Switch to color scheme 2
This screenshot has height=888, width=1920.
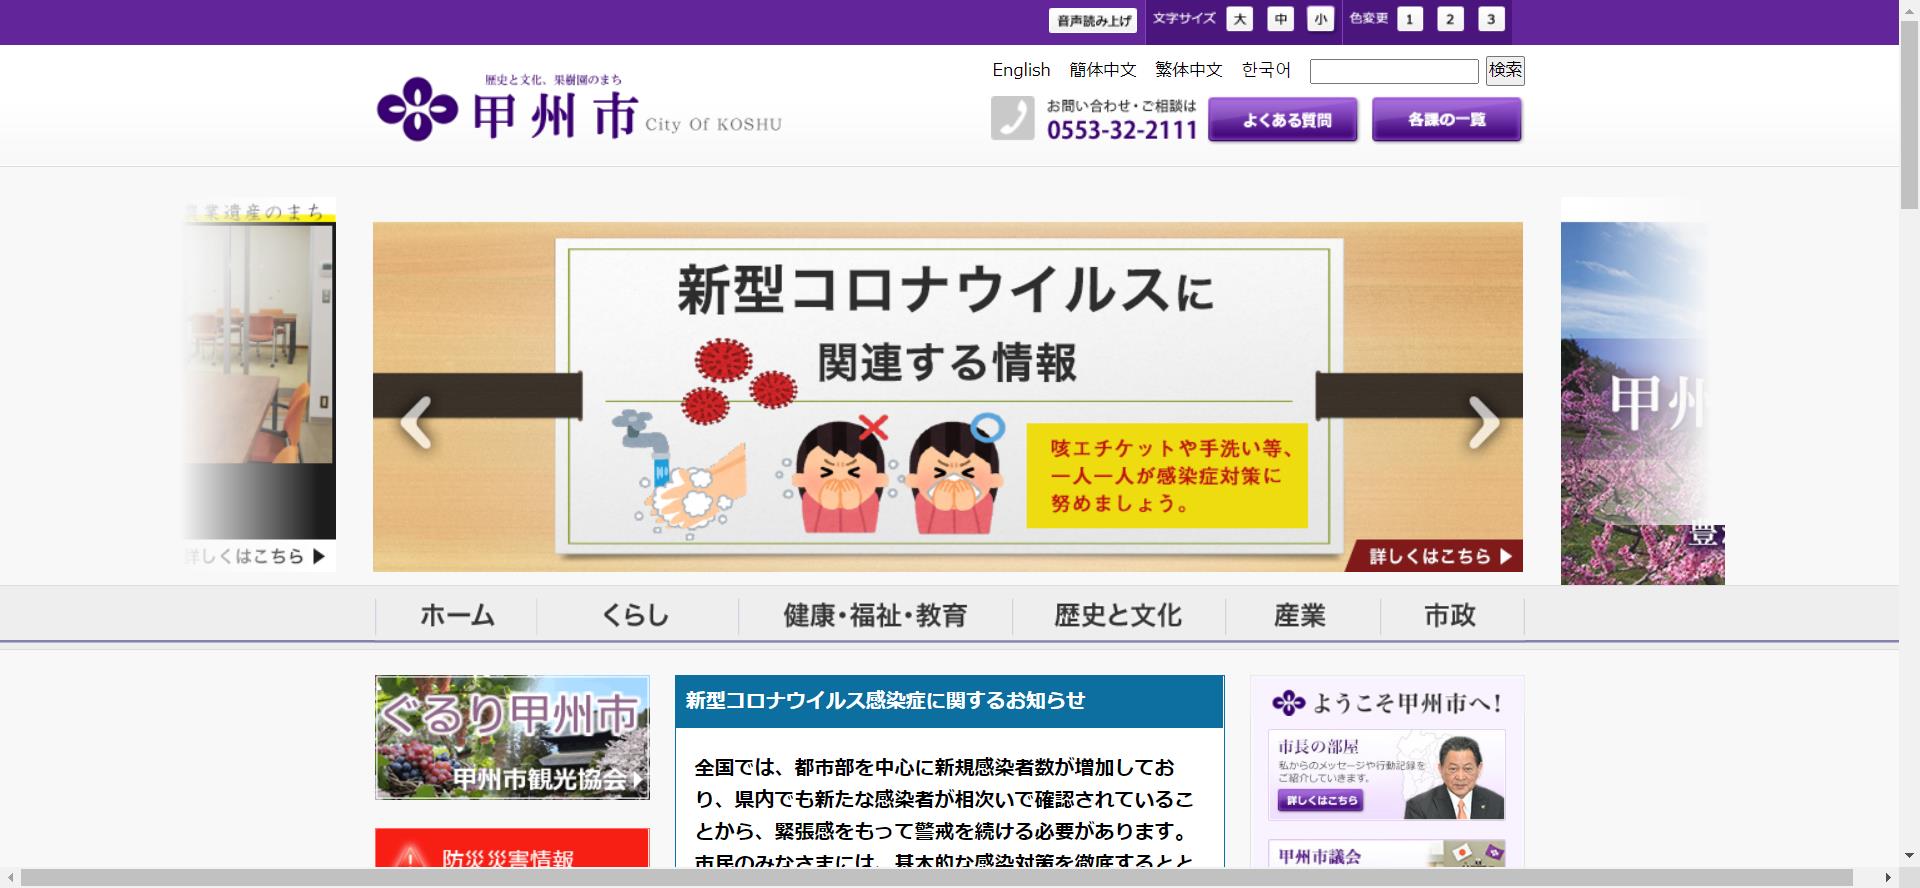[x=1451, y=19]
